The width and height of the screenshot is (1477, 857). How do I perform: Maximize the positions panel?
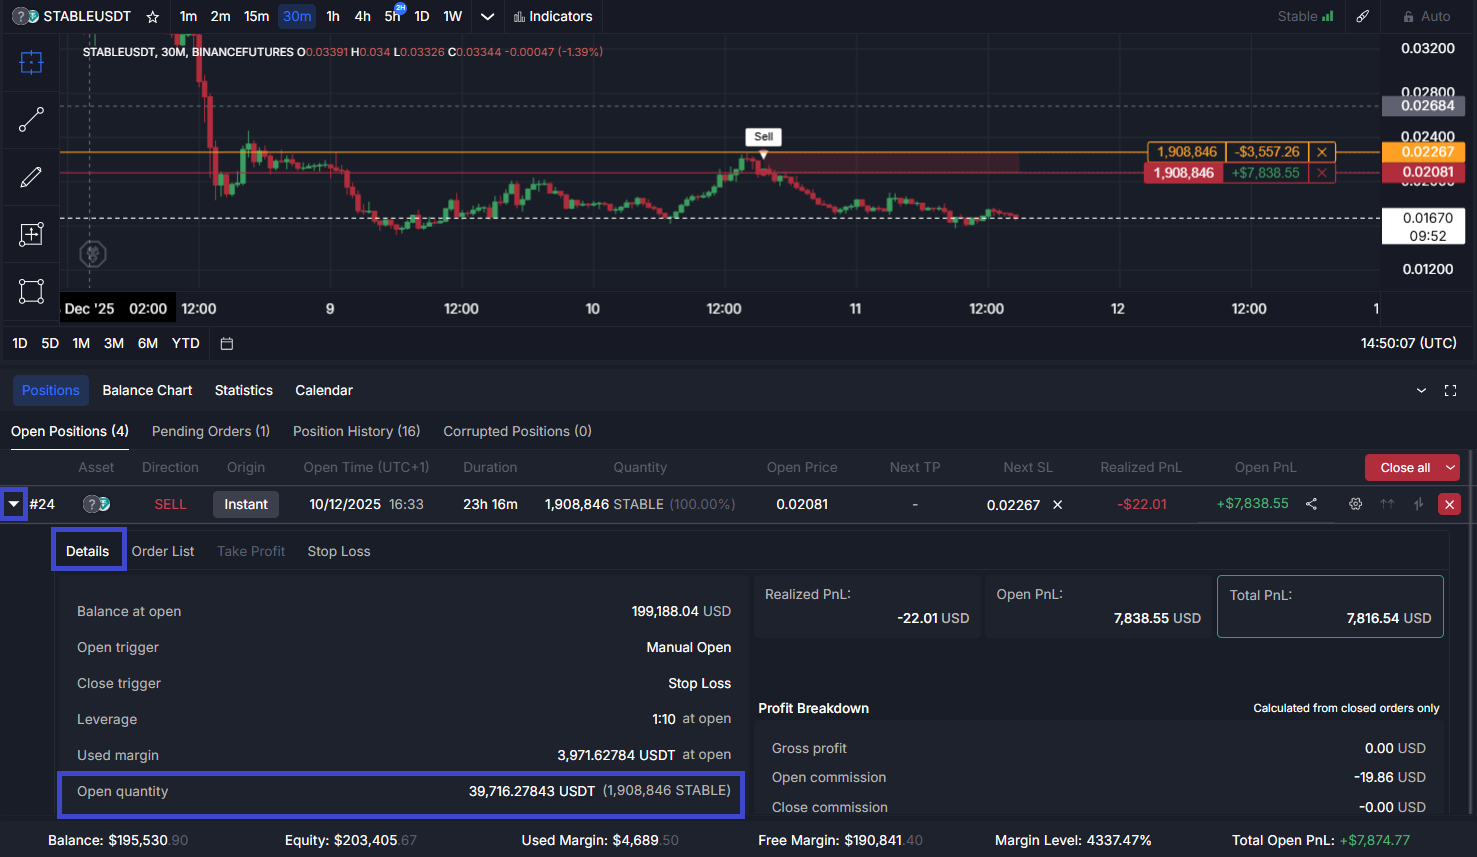point(1450,391)
